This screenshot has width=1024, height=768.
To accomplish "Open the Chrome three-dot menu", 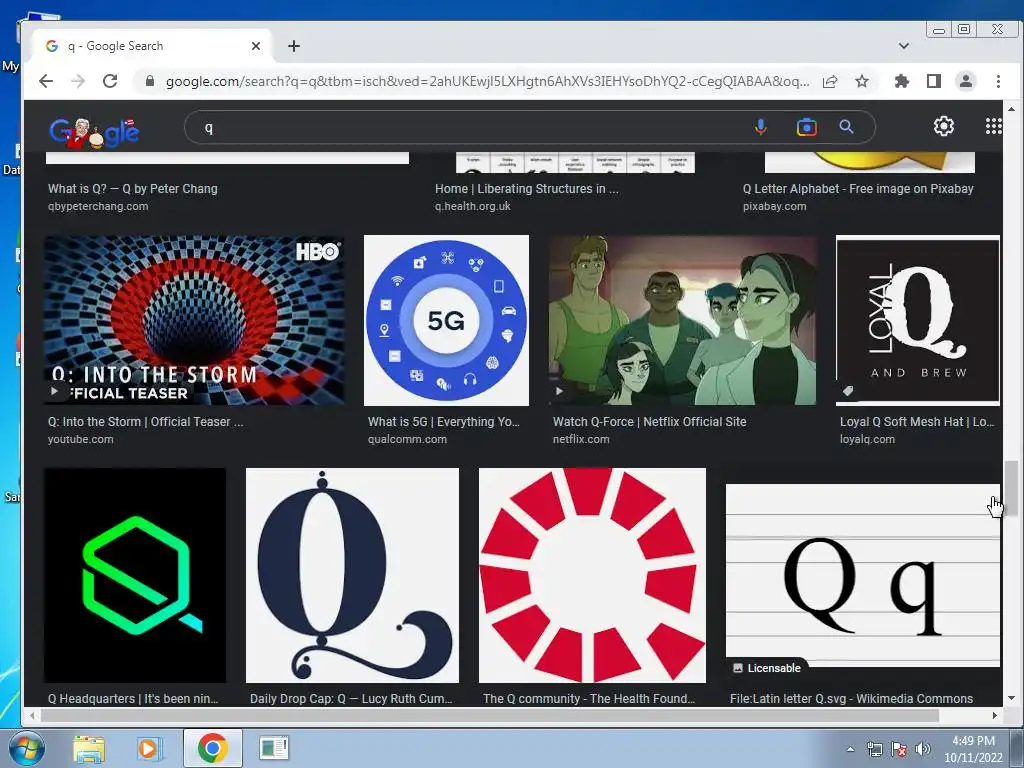I will point(998,81).
